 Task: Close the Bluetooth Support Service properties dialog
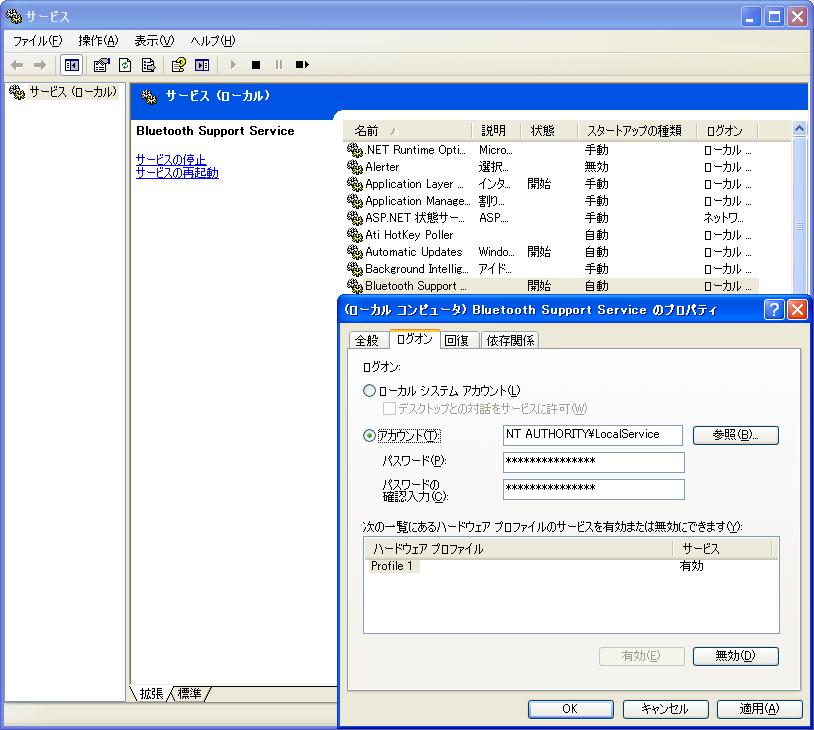pos(797,310)
